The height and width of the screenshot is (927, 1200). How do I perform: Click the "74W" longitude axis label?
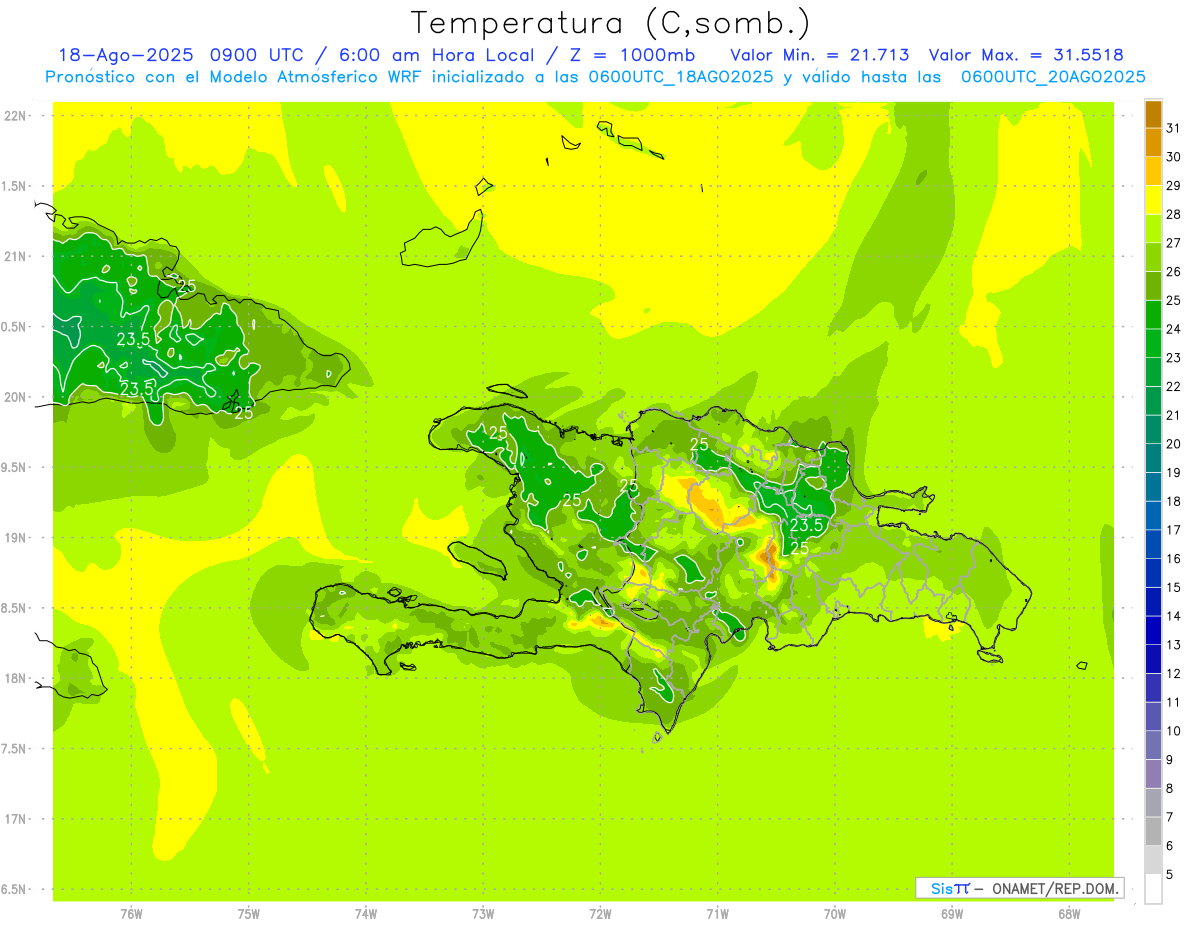pos(366,913)
